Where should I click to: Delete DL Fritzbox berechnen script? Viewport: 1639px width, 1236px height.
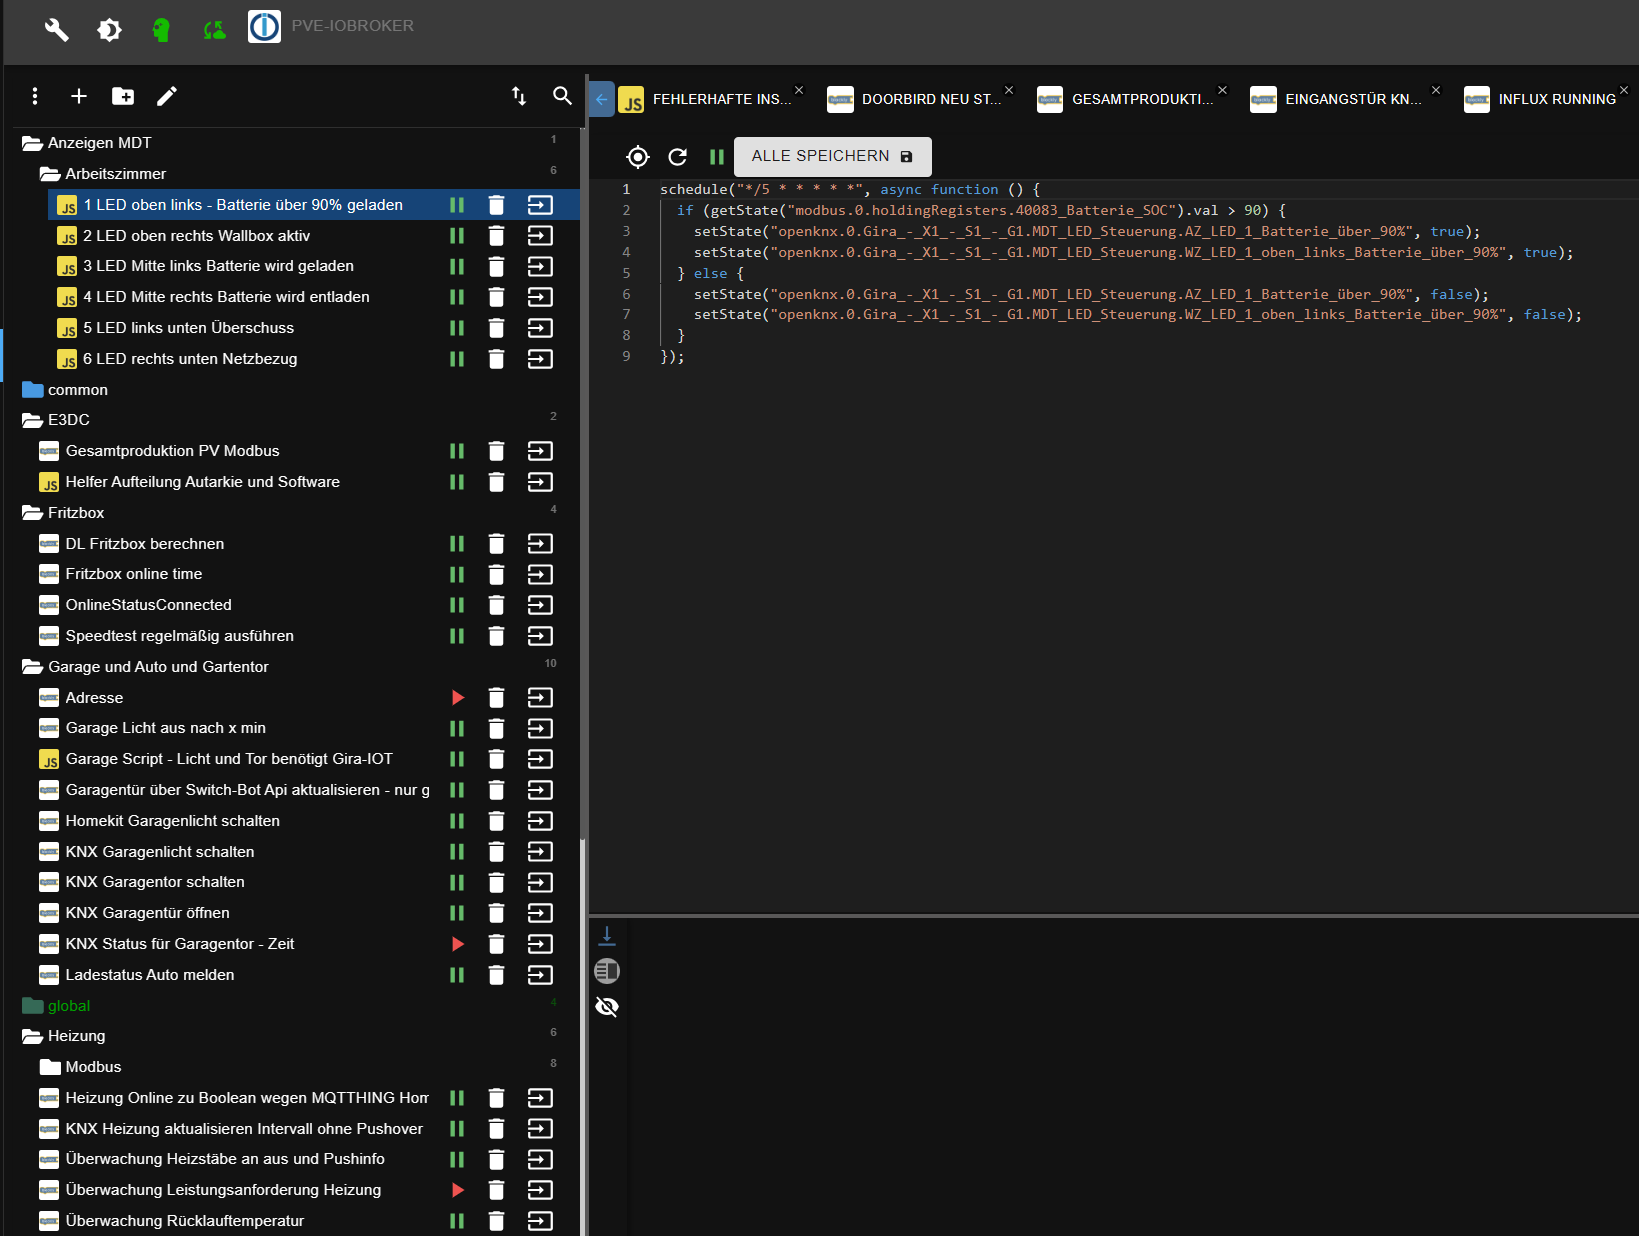pos(496,544)
